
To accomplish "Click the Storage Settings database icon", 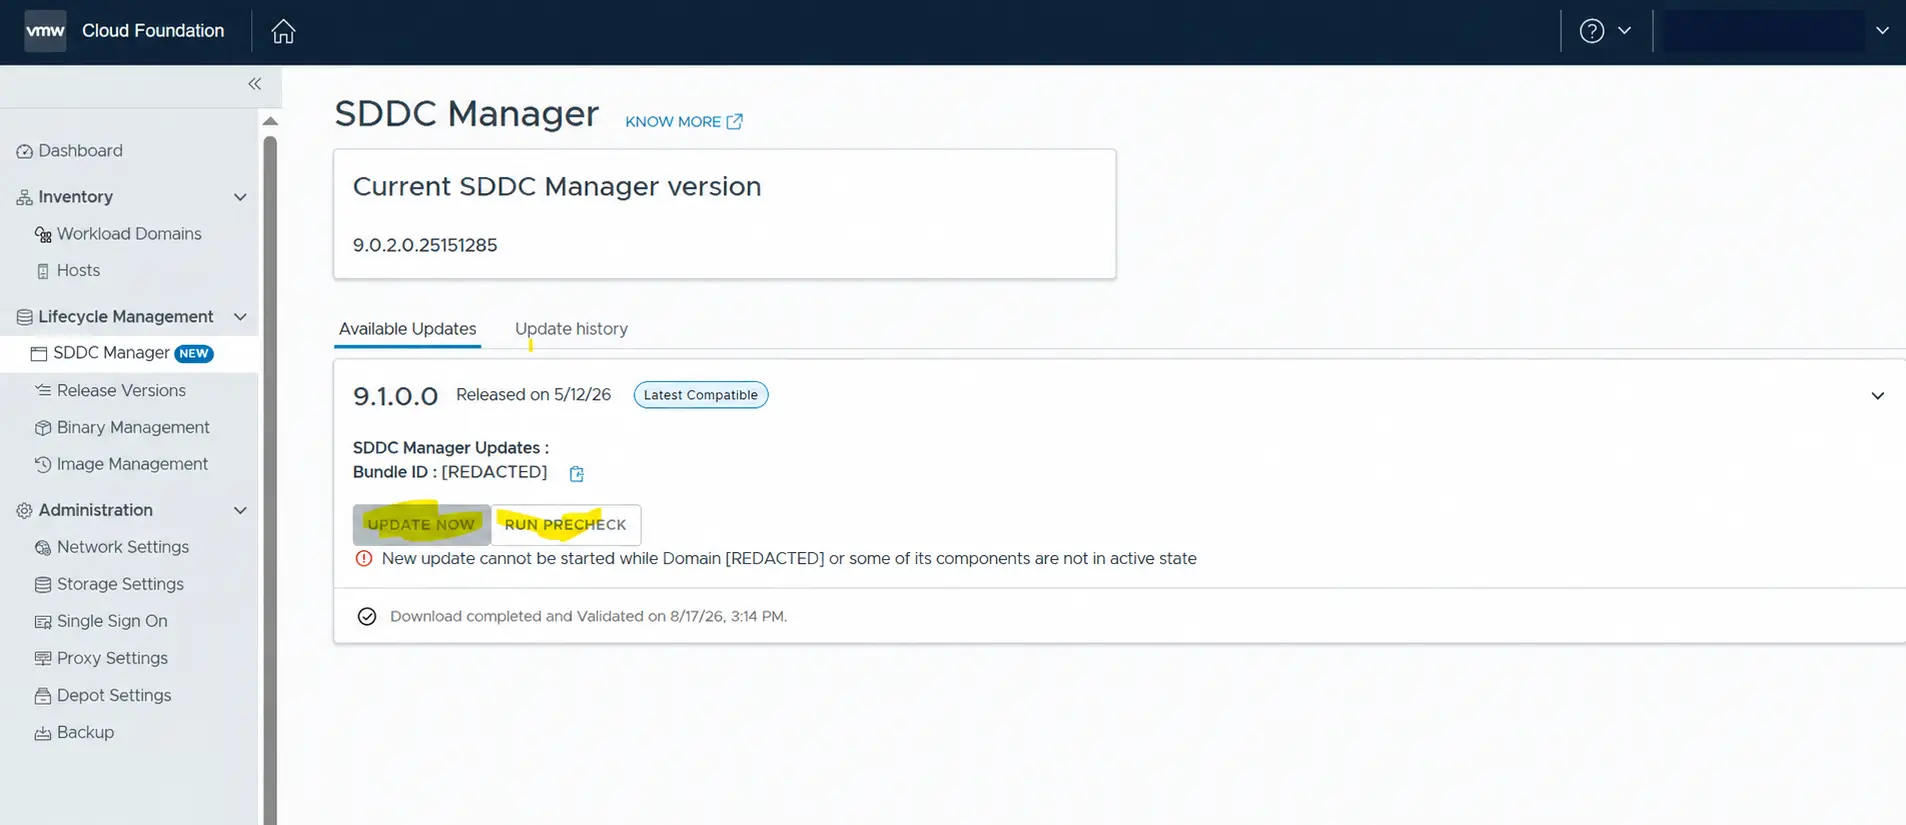I will tap(43, 585).
